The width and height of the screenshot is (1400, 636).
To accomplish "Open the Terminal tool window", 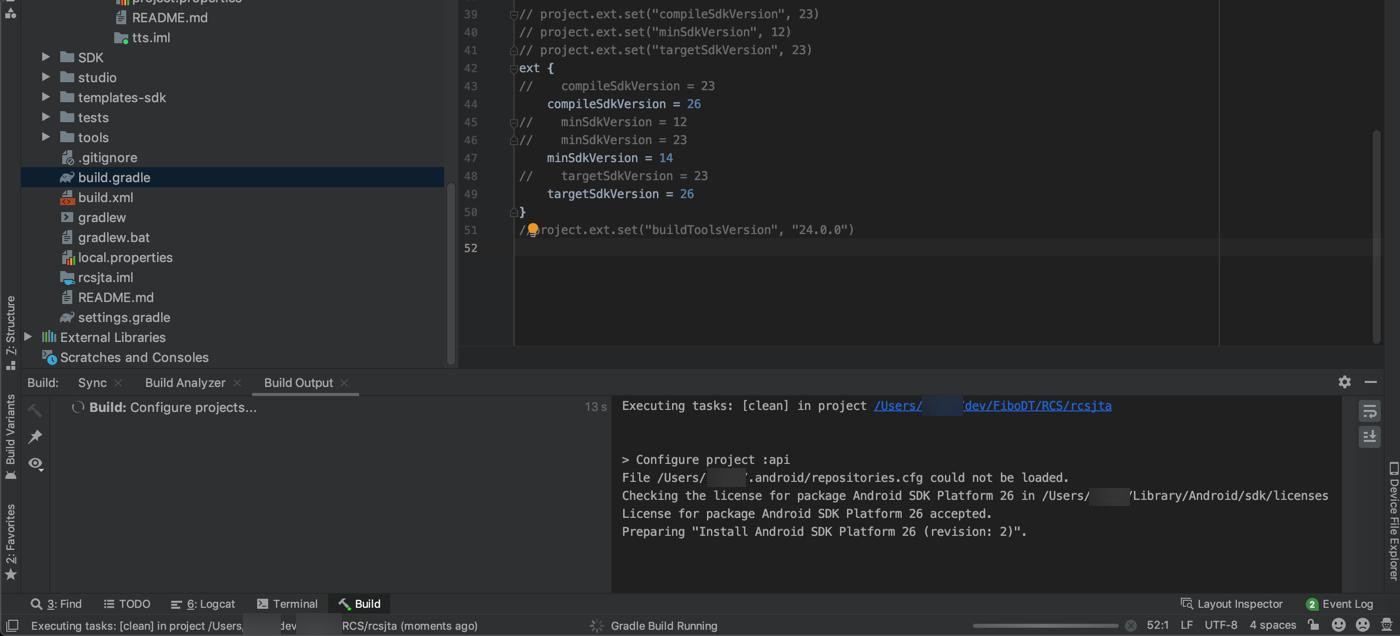I will click(x=287, y=604).
